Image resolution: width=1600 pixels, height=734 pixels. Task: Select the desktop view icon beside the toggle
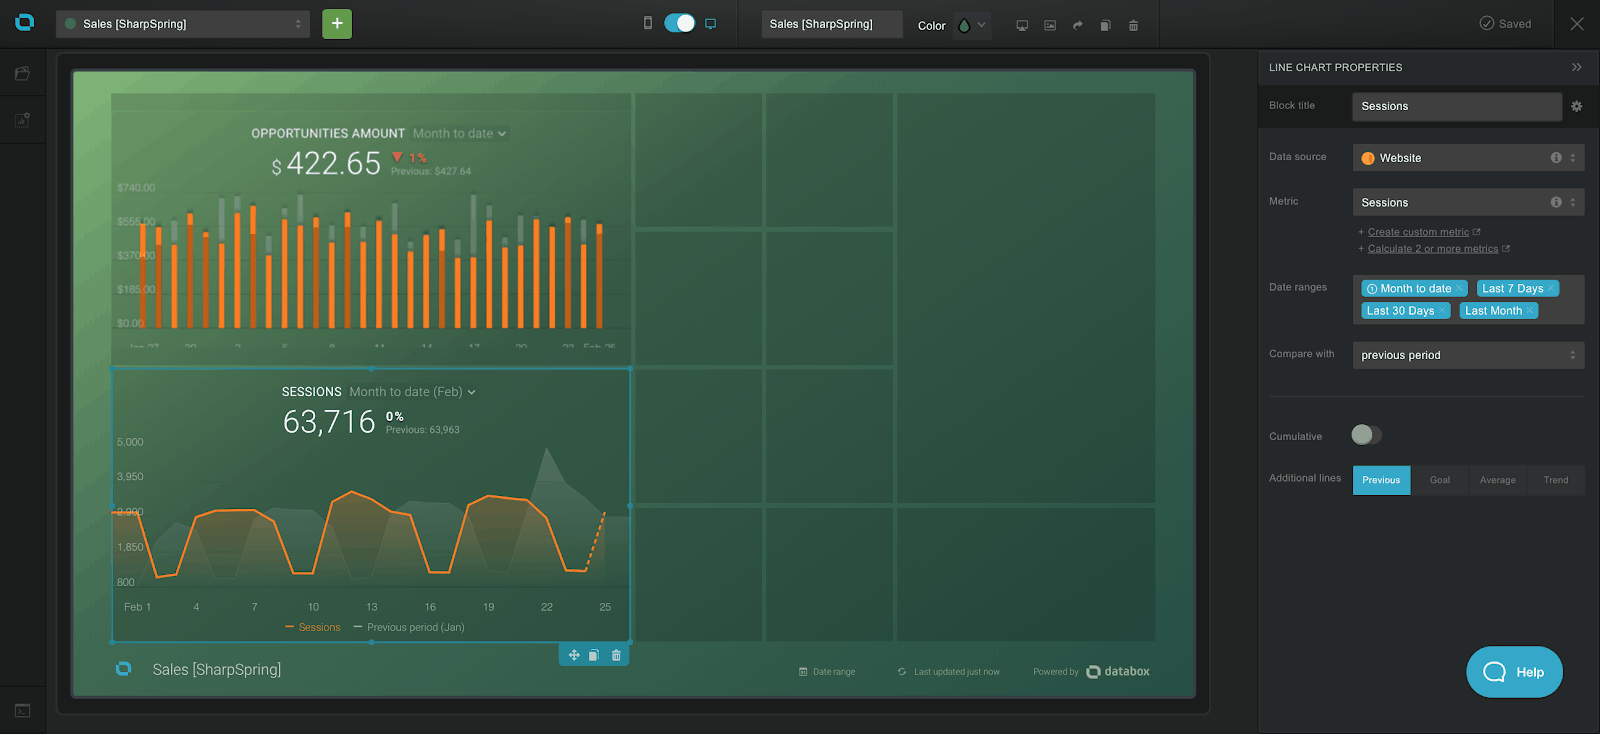point(711,24)
